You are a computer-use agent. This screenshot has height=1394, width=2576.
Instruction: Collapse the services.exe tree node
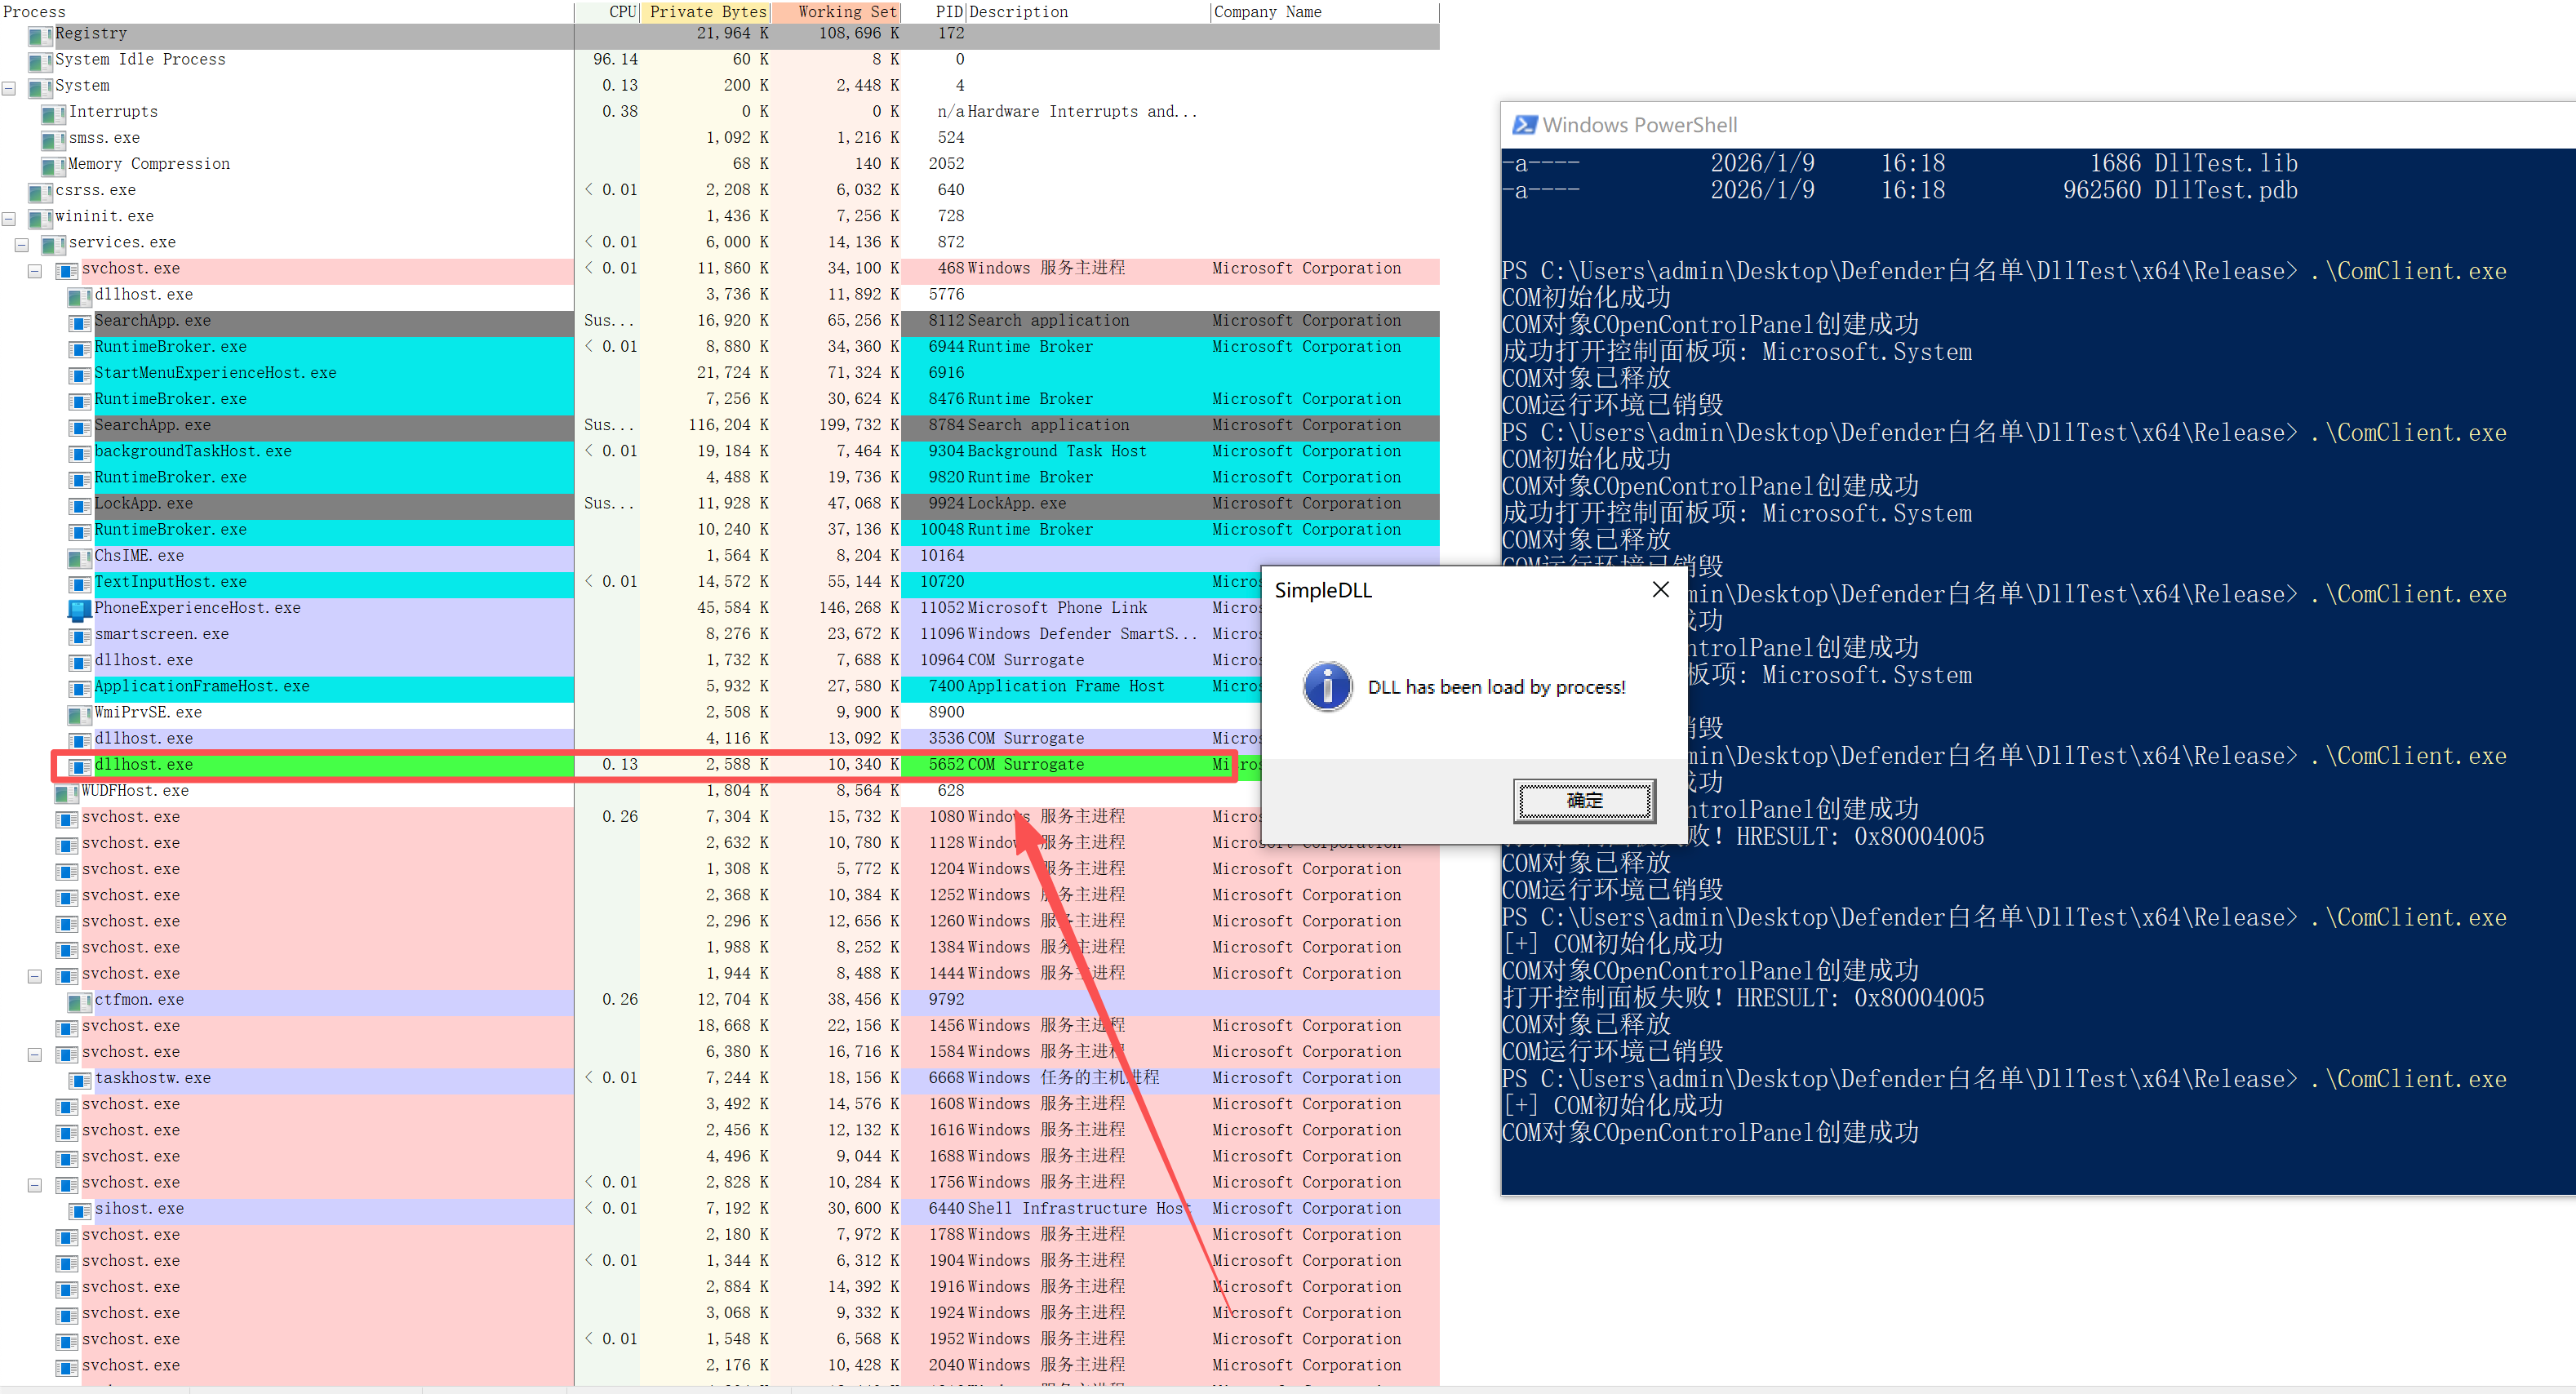click(22, 244)
